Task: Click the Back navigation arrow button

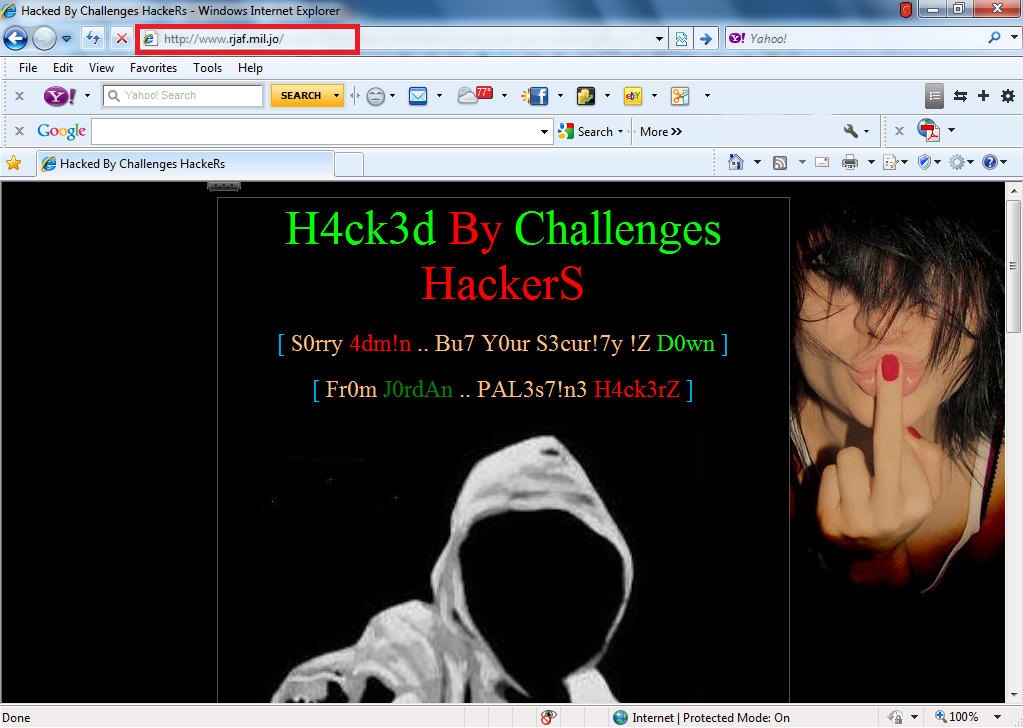Action: pyautogui.click(x=15, y=39)
